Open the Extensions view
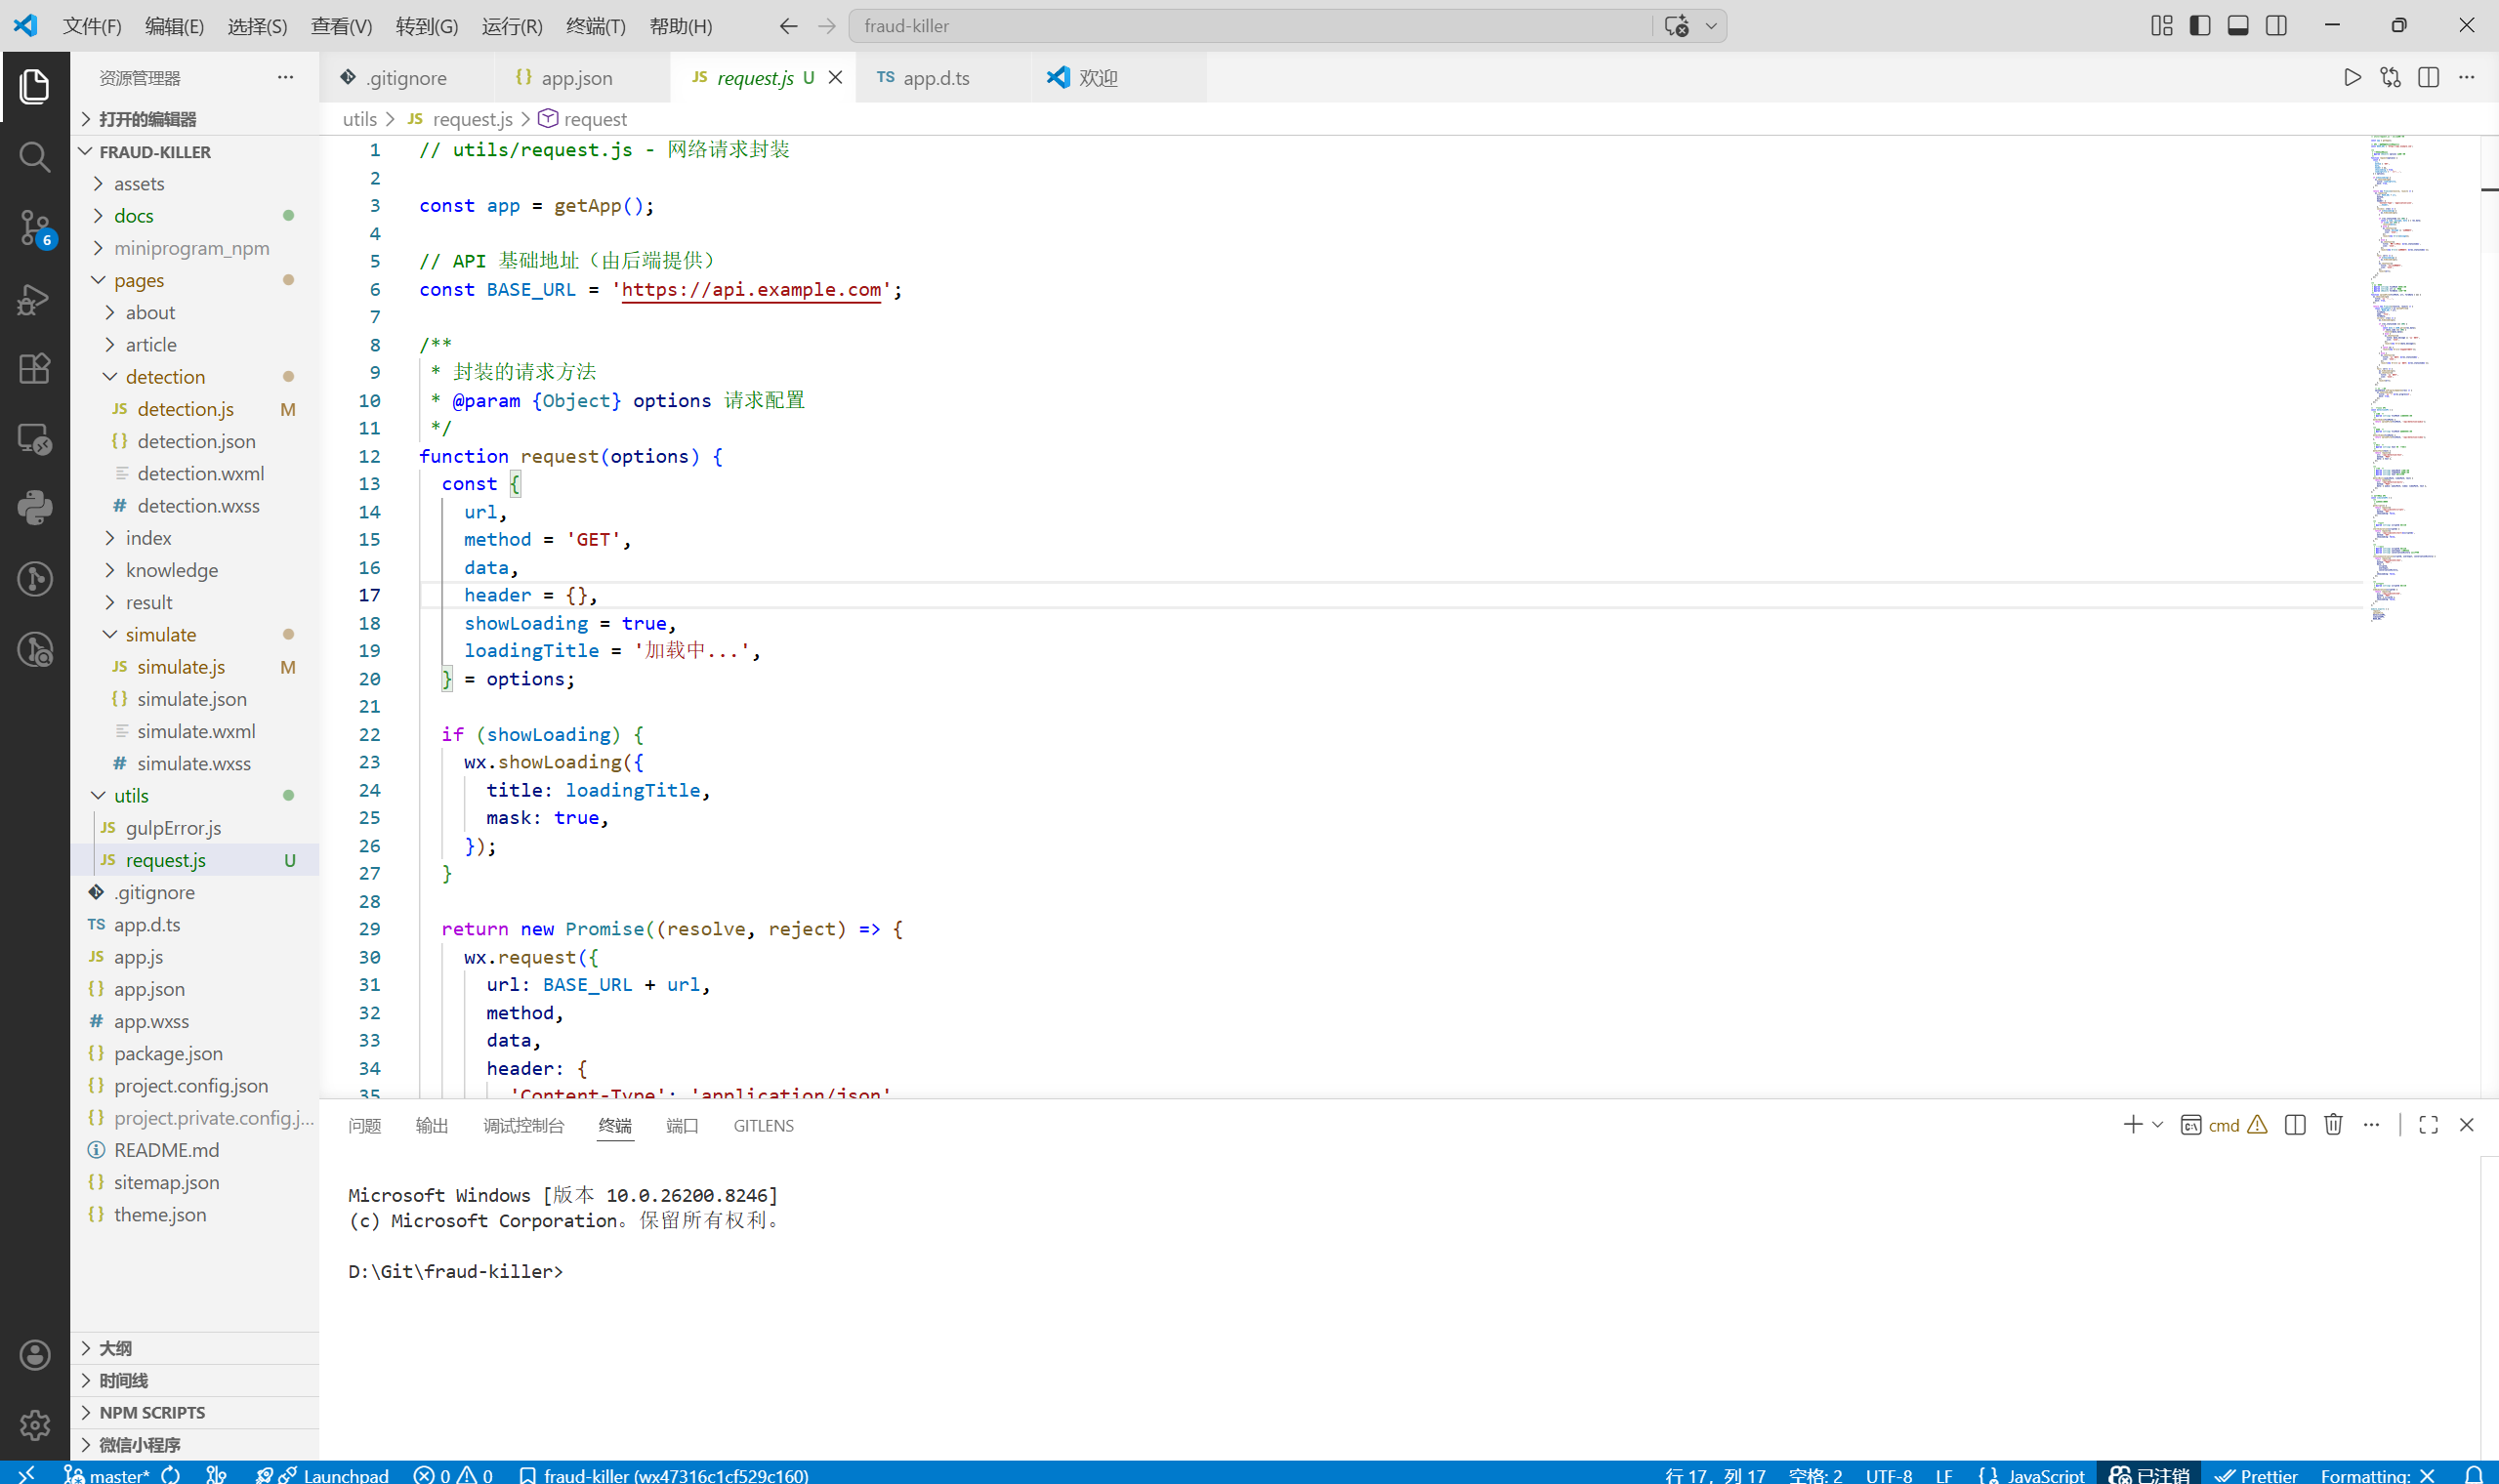This screenshot has height=1484, width=2499. [x=34, y=369]
